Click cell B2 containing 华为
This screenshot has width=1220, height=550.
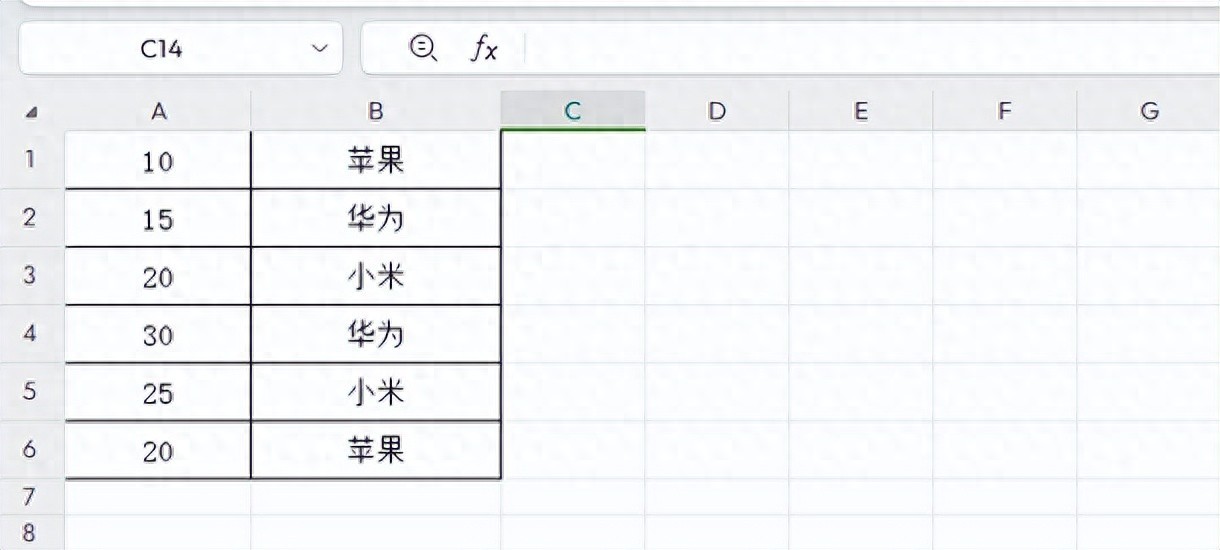tap(376, 218)
